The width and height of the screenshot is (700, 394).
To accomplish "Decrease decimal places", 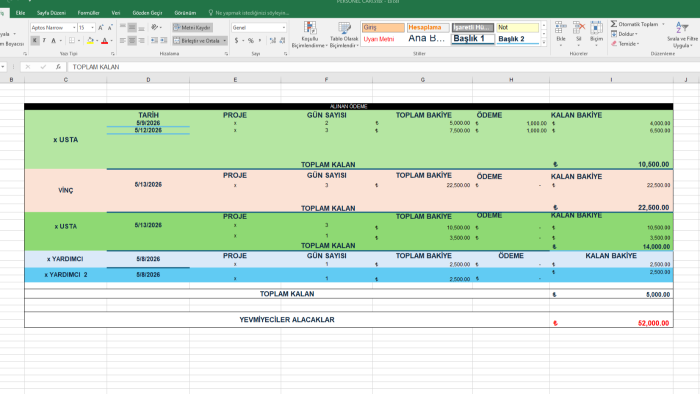I will click(282, 41).
